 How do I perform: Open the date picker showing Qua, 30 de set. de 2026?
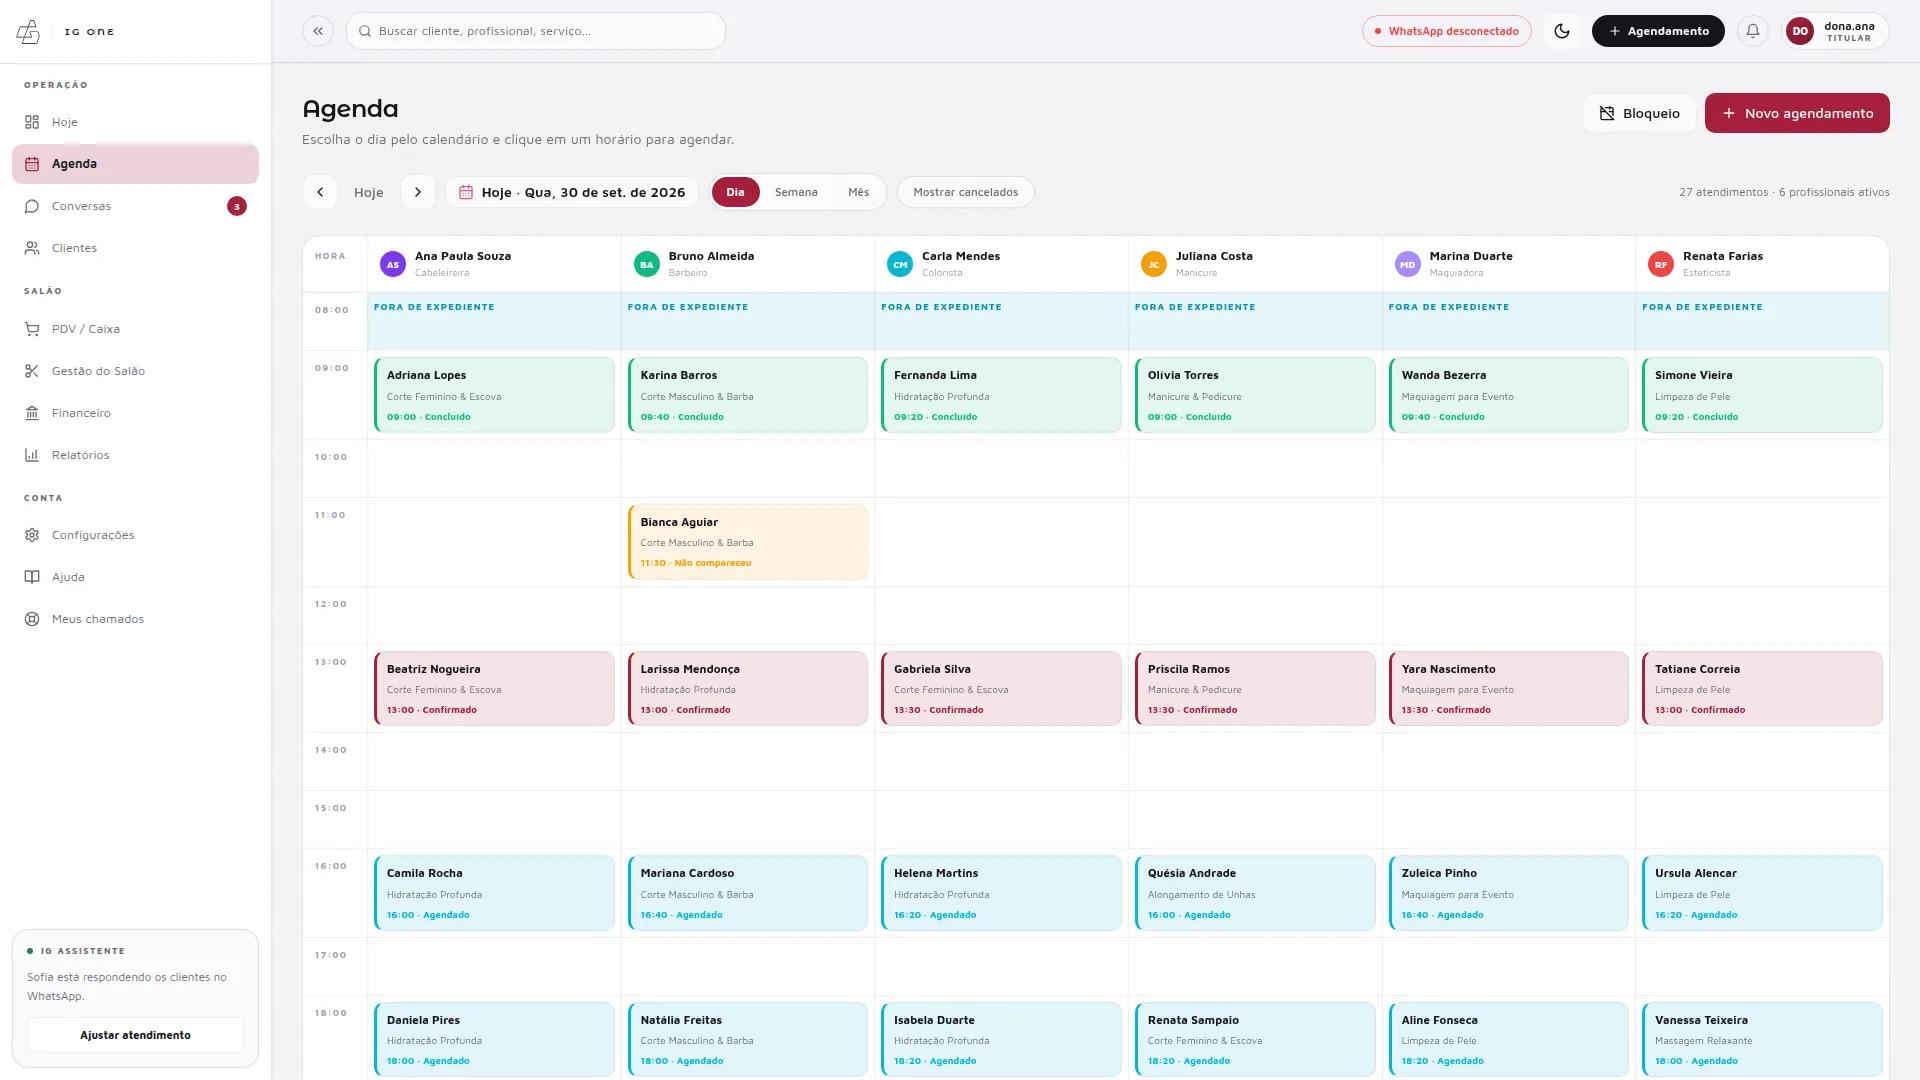(572, 192)
